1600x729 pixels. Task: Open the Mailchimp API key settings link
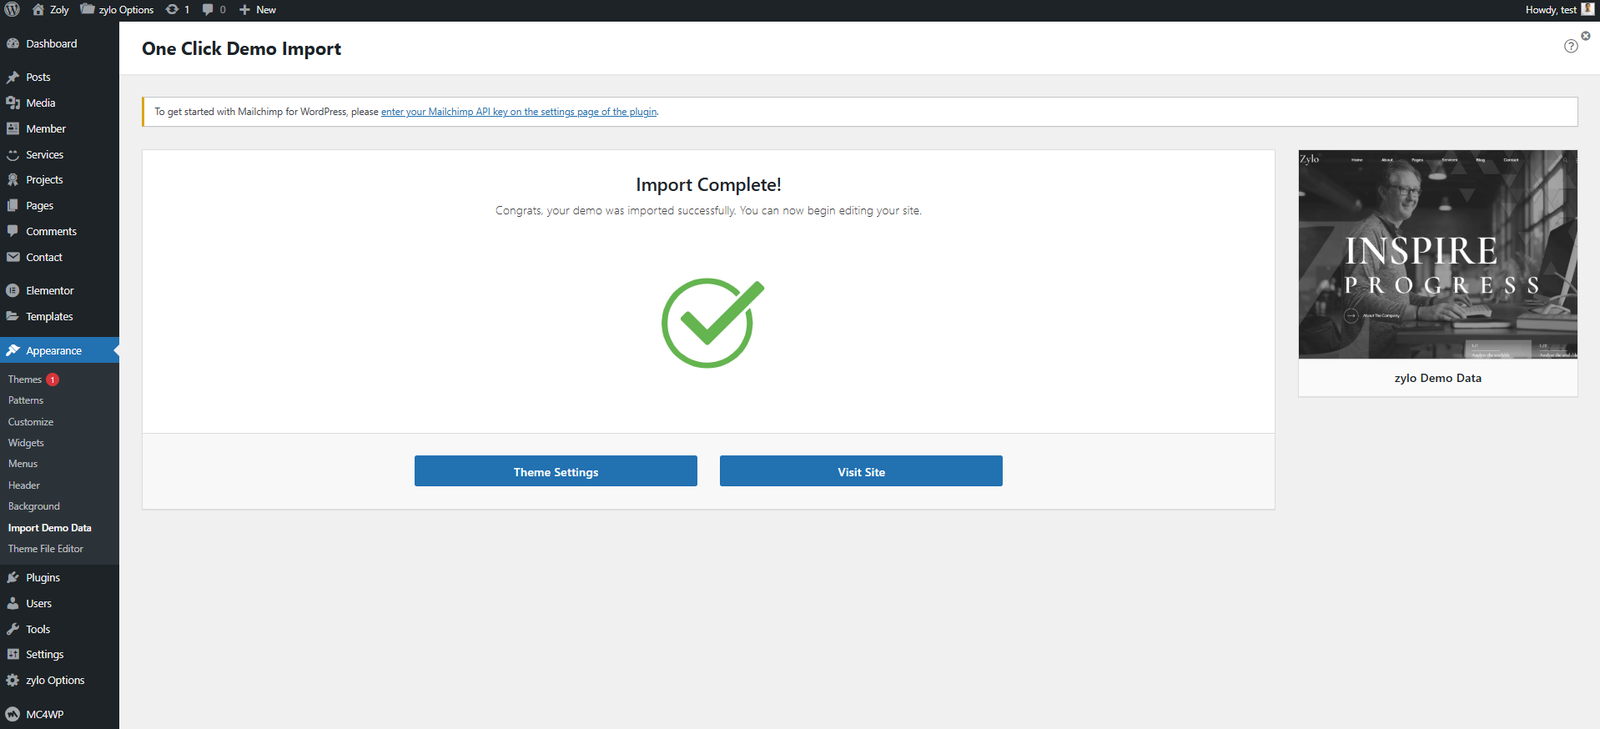point(519,112)
